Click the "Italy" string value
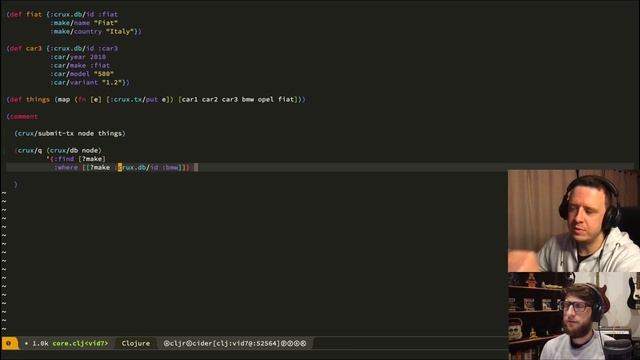The height and width of the screenshot is (360, 640). [x=120, y=31]
